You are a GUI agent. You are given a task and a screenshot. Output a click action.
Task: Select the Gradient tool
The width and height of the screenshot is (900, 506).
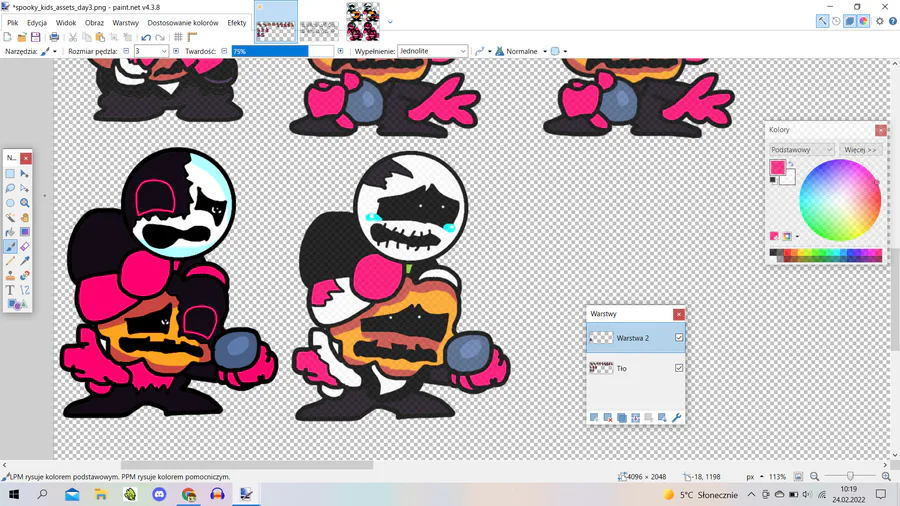(x=25, y=232)
